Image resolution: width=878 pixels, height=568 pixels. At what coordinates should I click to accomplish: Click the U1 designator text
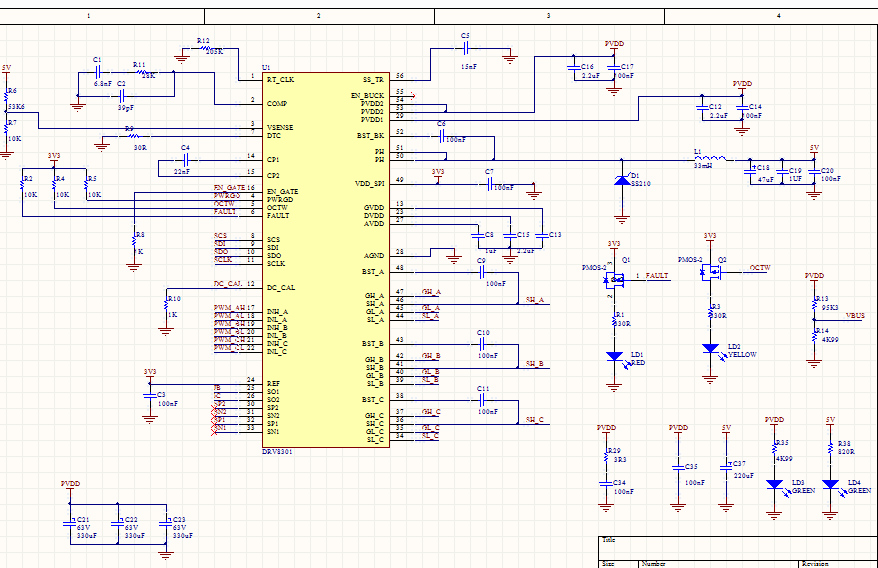click(x=266, y=67)
